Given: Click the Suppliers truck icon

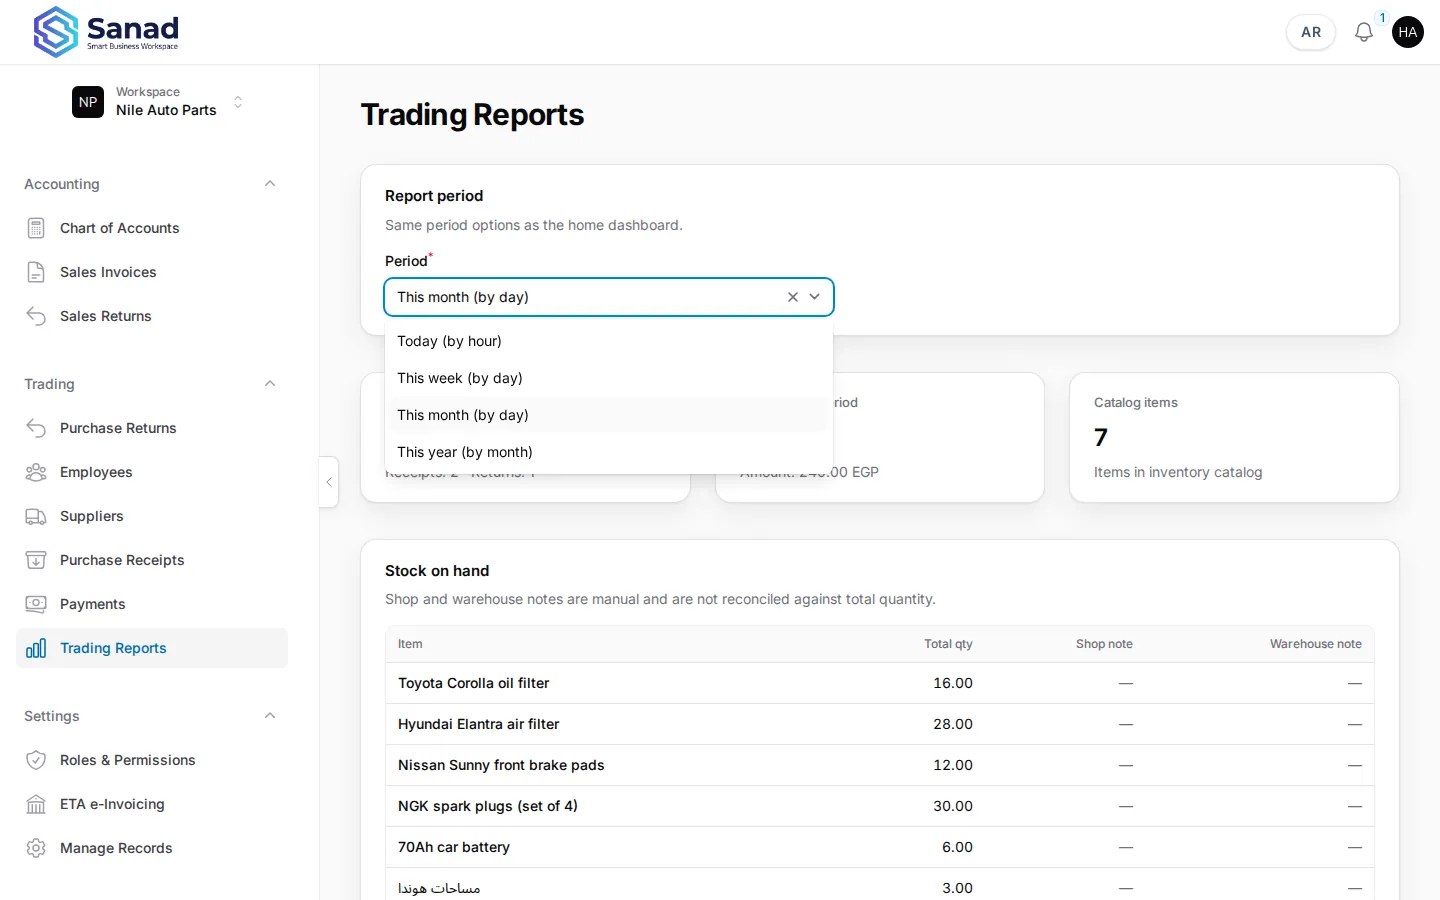Looking at the screenshot, I should pos(36,516).
